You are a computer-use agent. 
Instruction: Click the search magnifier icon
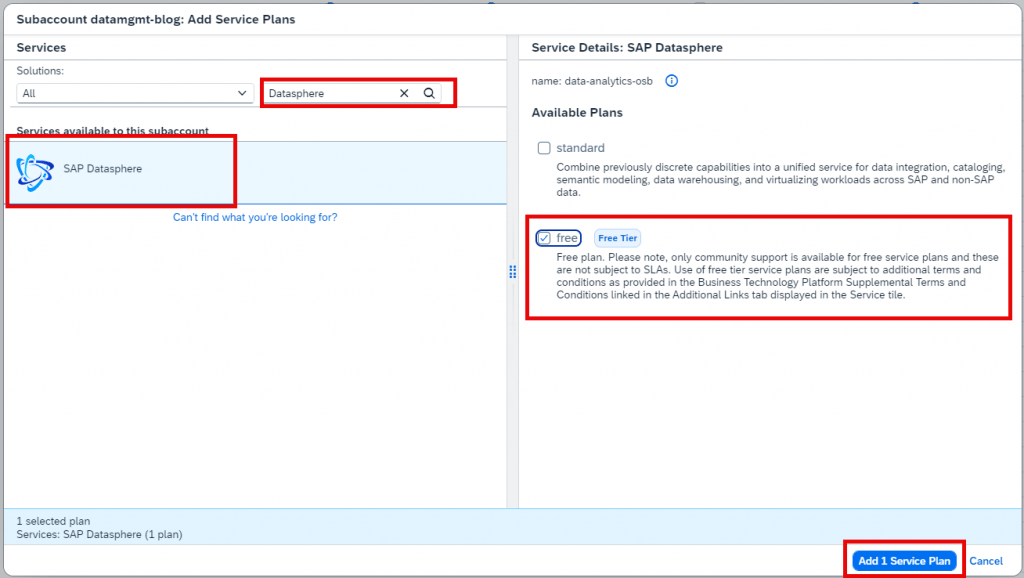pyautogui.click(x=429, y=93)
